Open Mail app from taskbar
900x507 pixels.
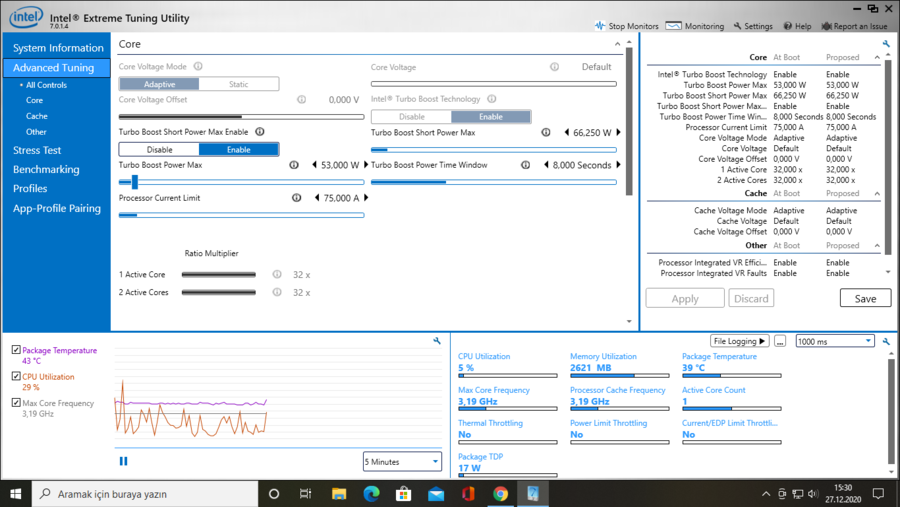(436, 494)
